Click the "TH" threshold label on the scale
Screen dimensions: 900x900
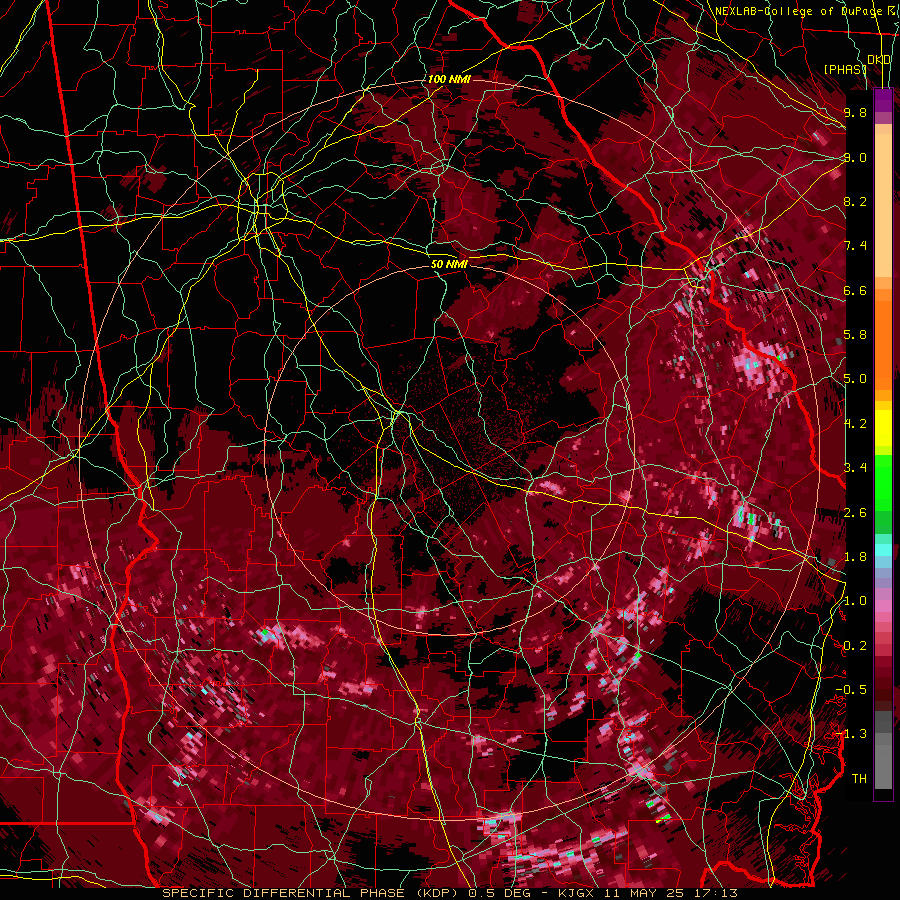[859, 779]
